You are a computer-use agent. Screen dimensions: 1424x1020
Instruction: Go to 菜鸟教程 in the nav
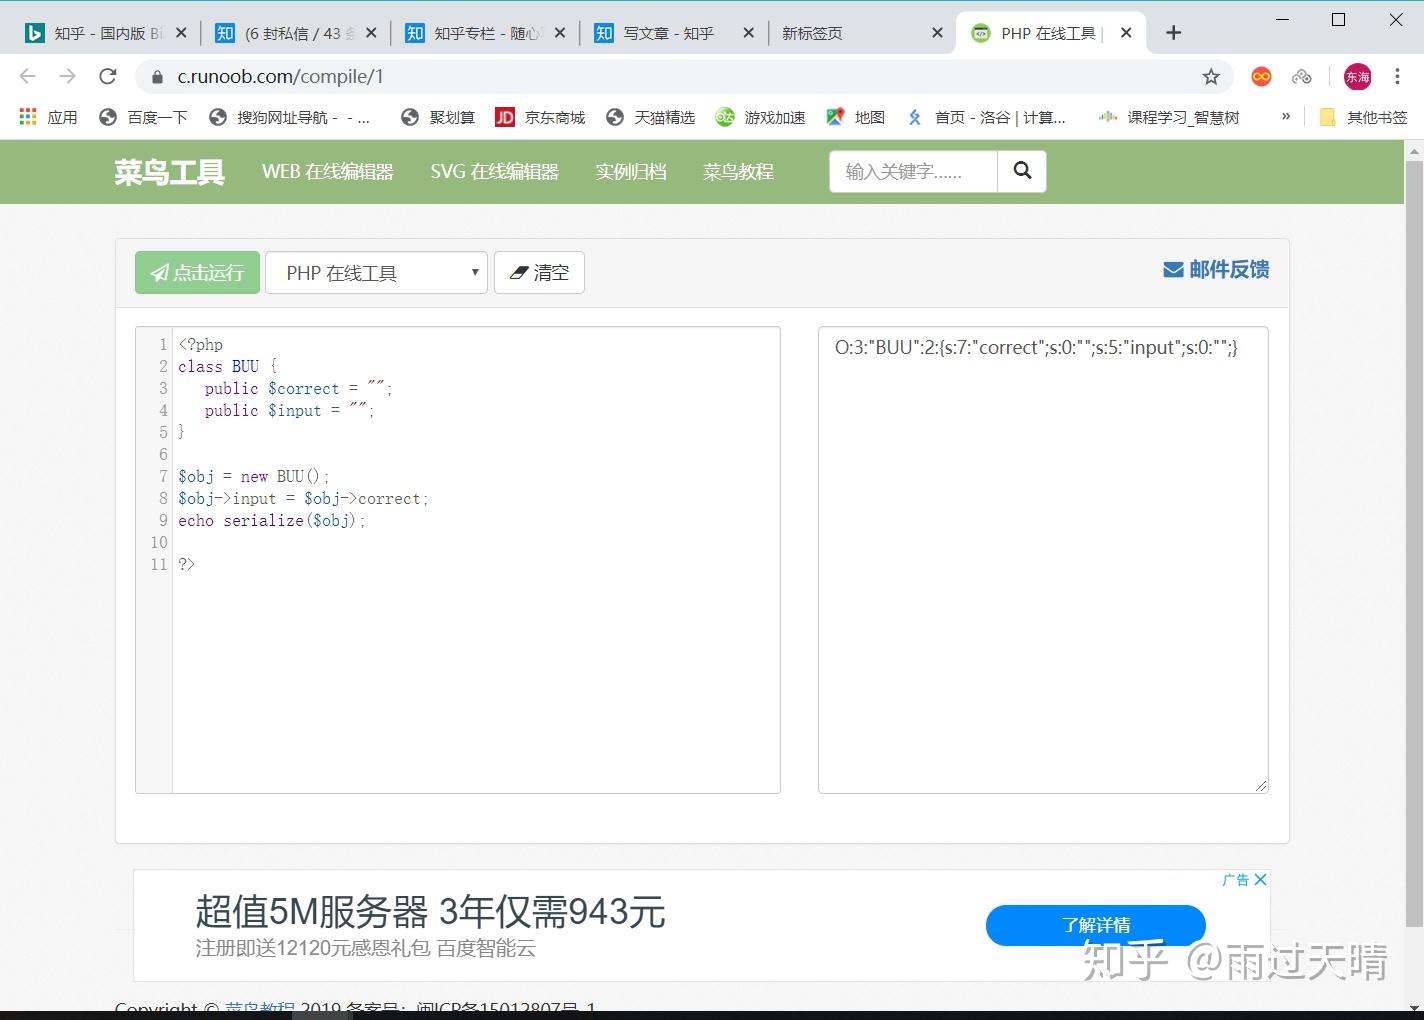(738, 171)
